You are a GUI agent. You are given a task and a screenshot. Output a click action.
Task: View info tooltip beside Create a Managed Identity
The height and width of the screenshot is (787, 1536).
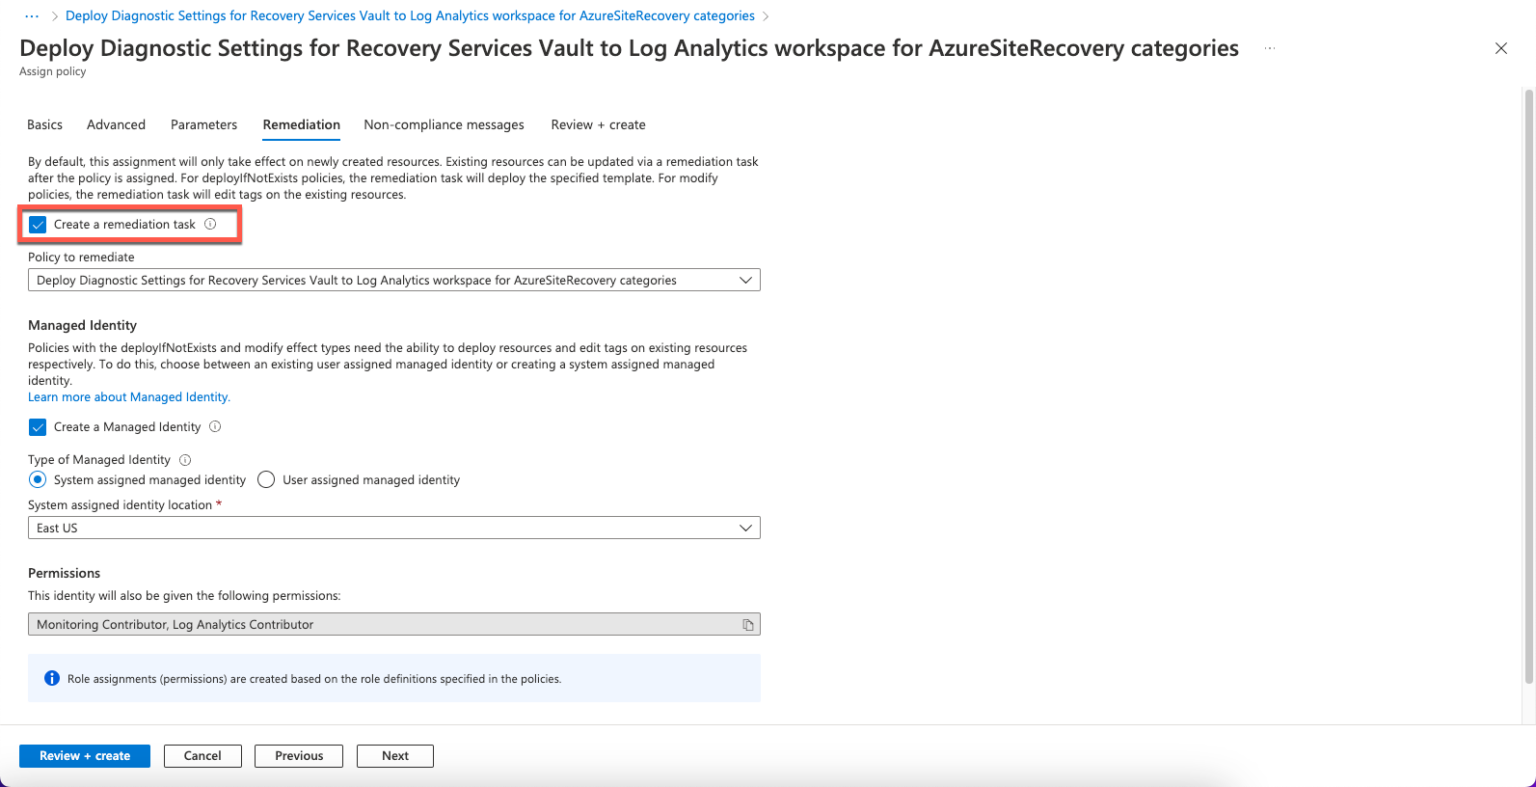[x=216, y=427]
